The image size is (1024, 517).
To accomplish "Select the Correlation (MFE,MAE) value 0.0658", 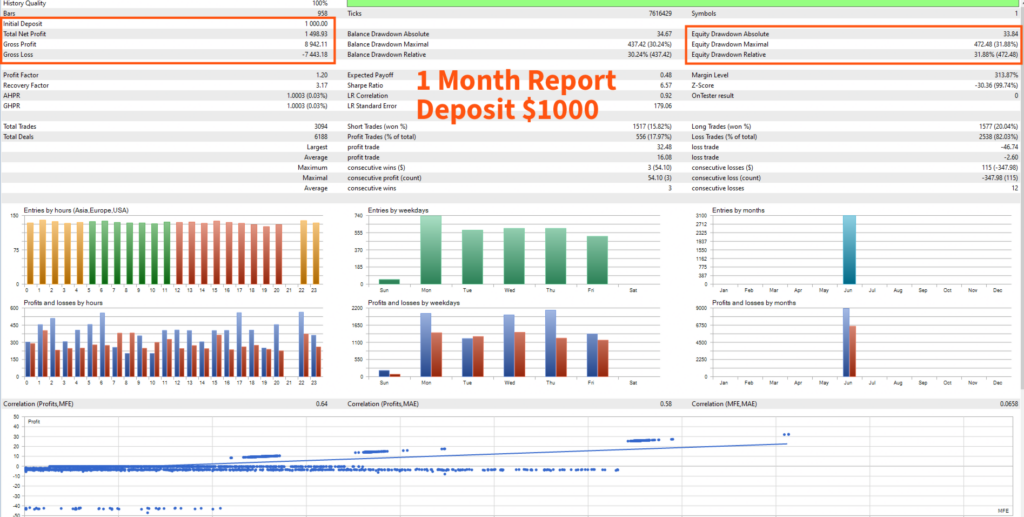I will pyautogui.click(x=1009, y=404).
